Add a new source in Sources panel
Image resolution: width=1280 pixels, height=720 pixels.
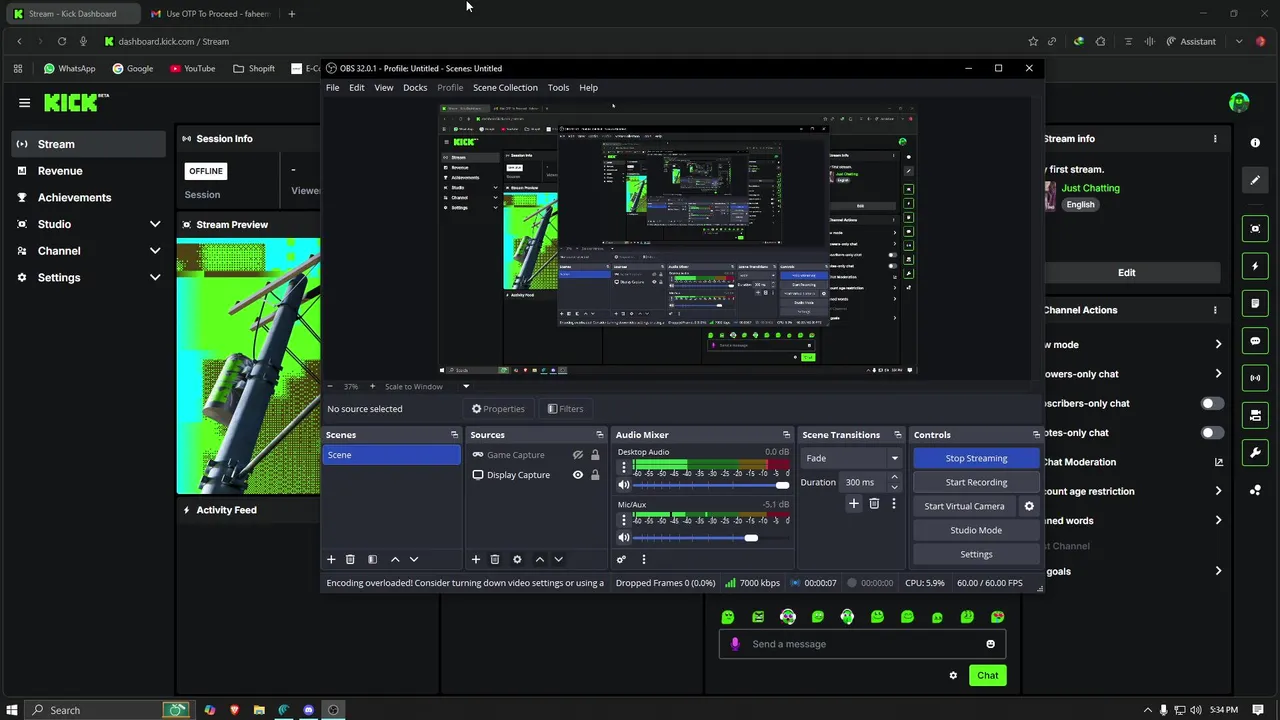coord(476,559)
